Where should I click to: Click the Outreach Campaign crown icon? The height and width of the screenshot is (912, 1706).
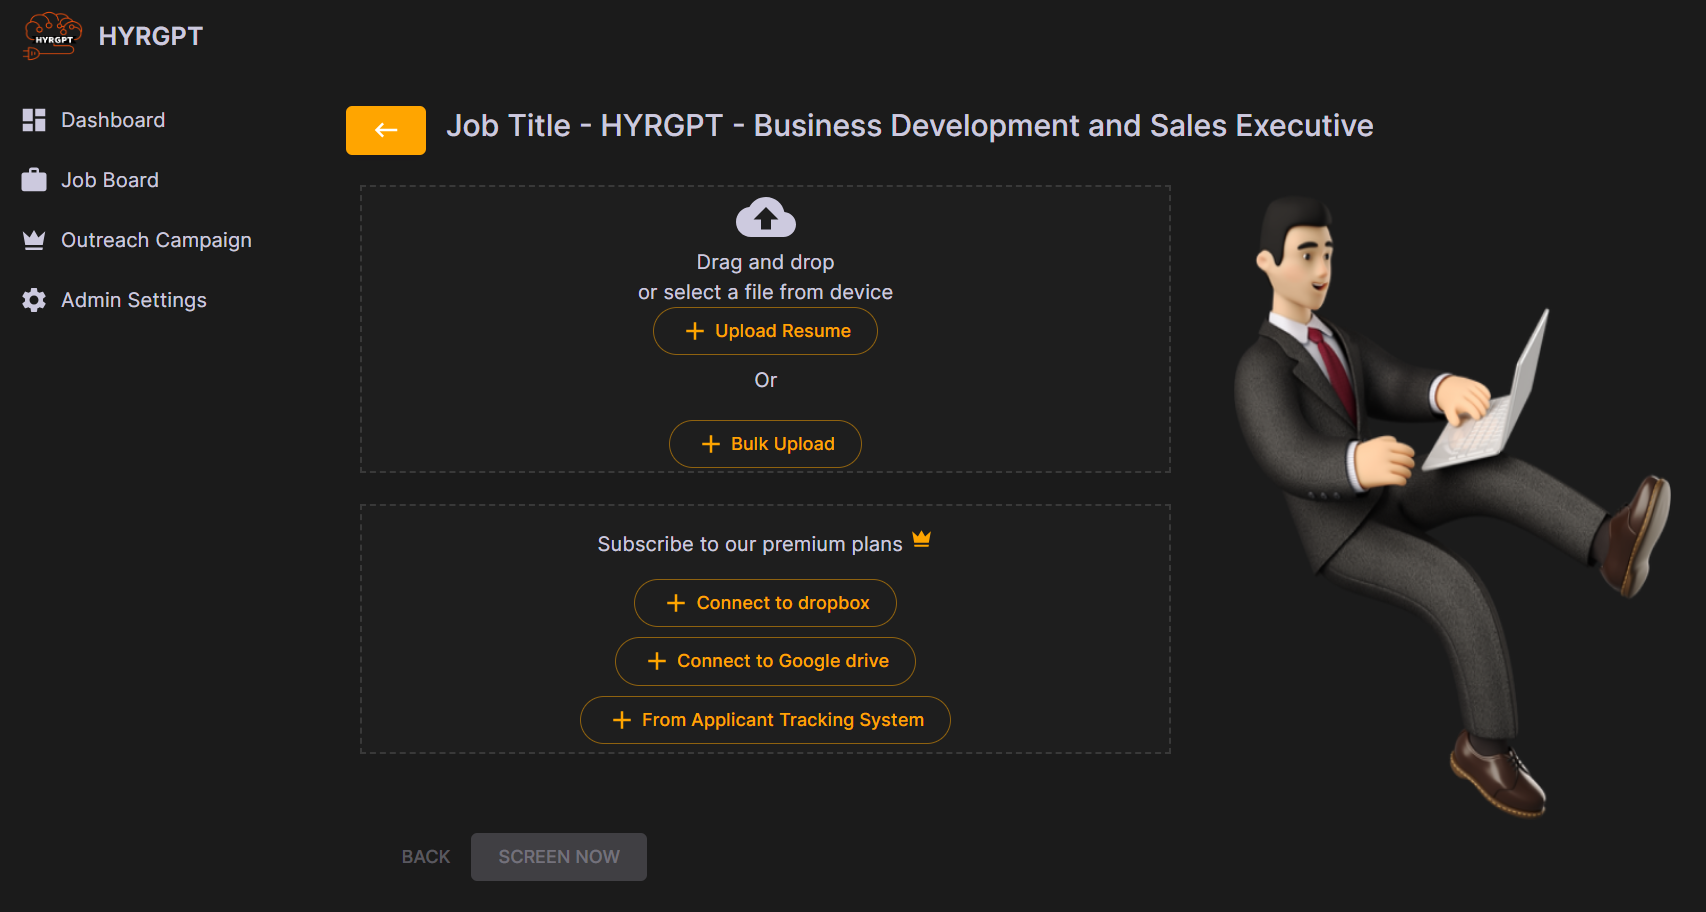pyautogui.click(x=34, y=240)
